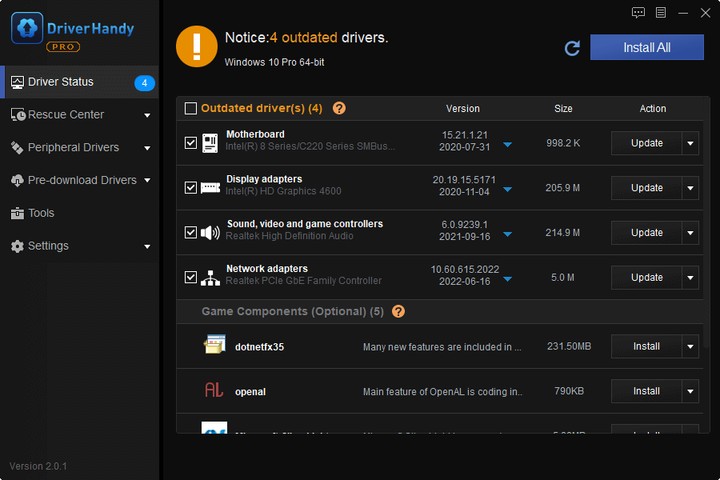Install the openal component
The image size is (720, 480).
tap(647, 391)
